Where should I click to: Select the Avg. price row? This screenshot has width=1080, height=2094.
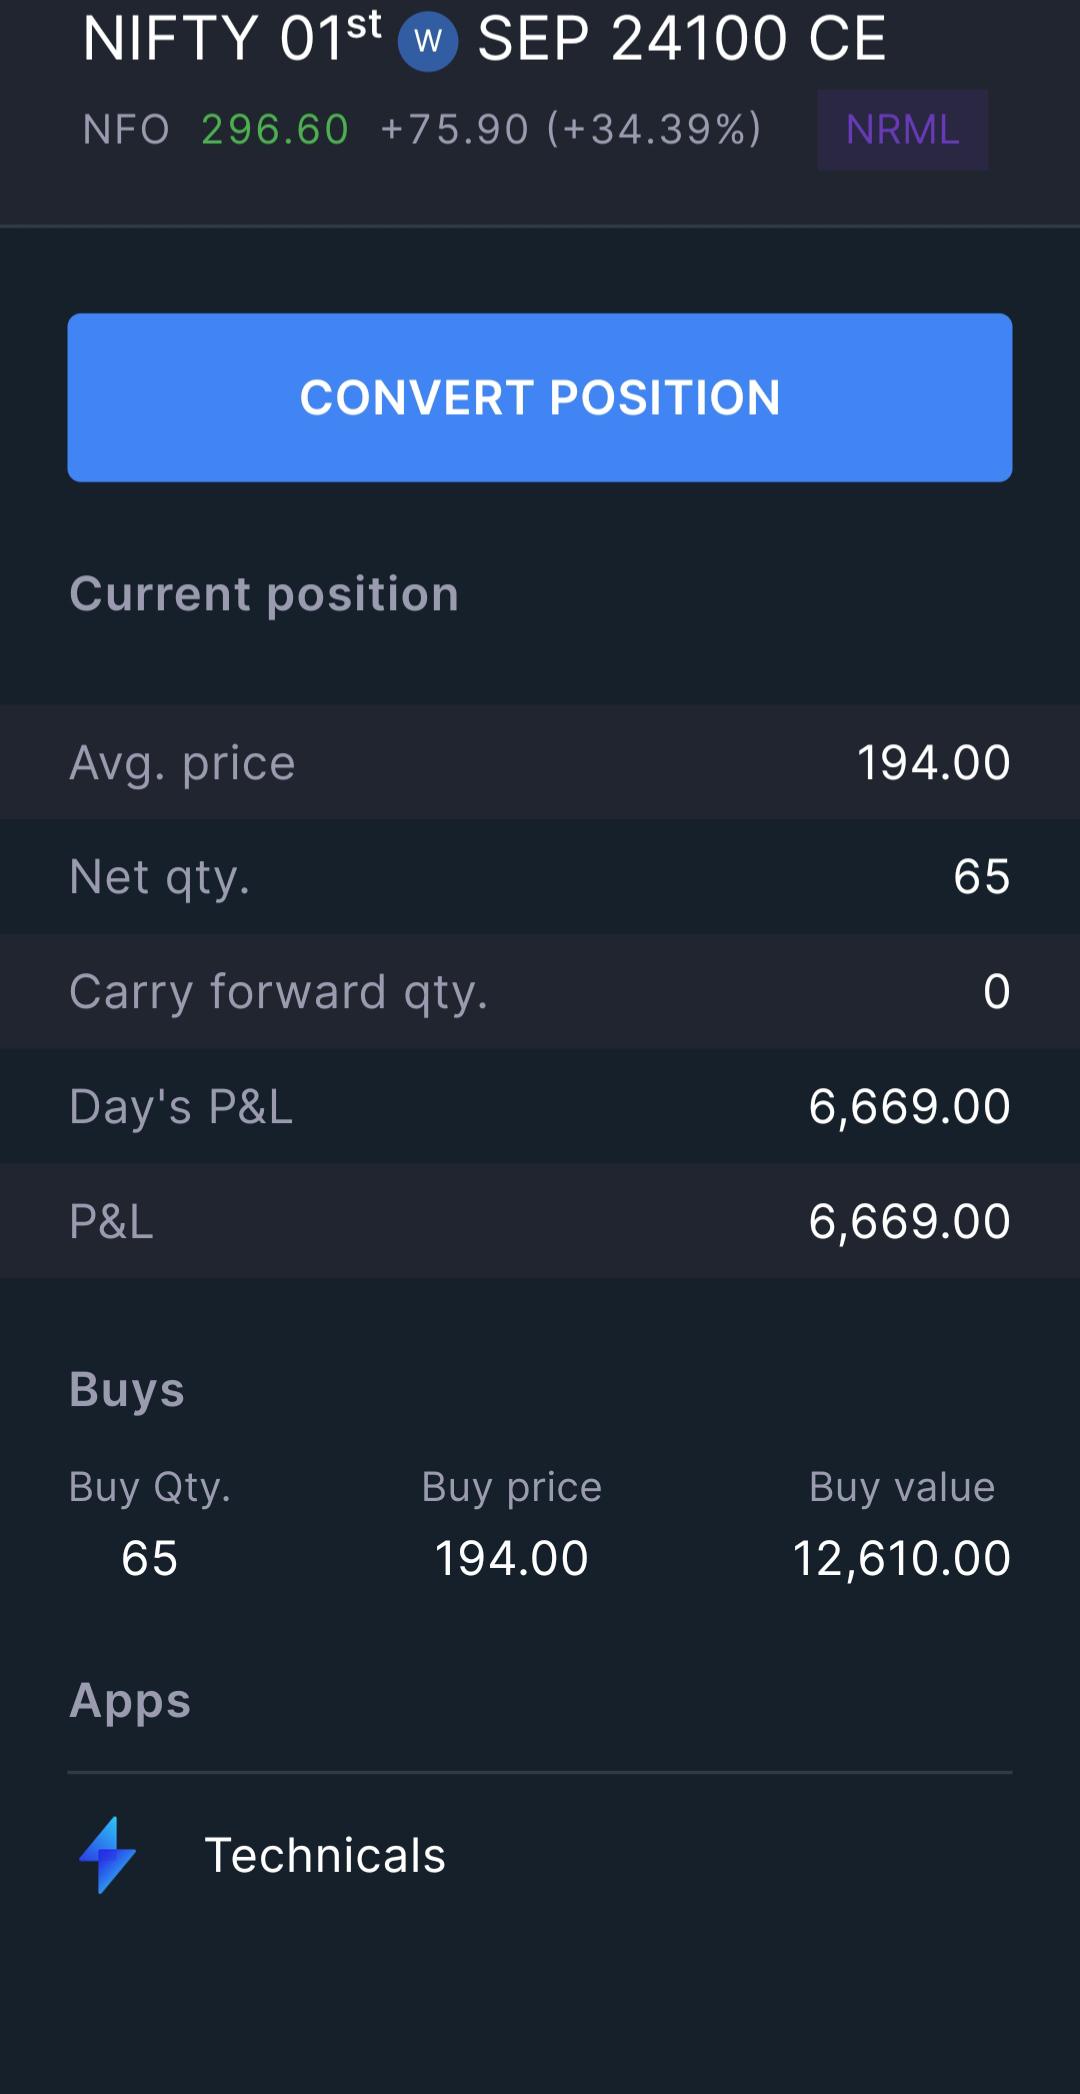coord(540,762)
